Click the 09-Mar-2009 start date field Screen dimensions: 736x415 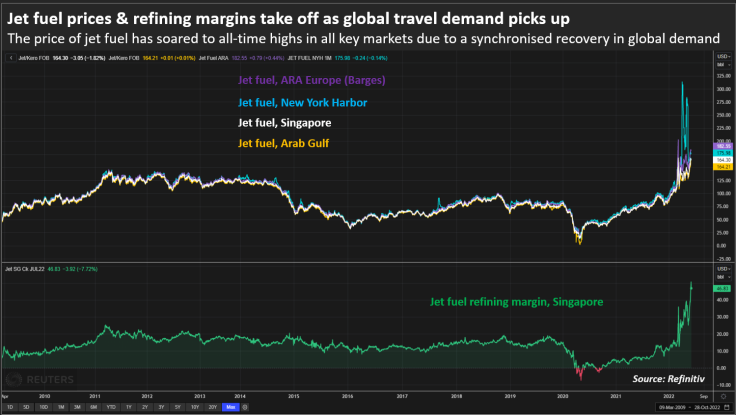[x=672, y=407]
